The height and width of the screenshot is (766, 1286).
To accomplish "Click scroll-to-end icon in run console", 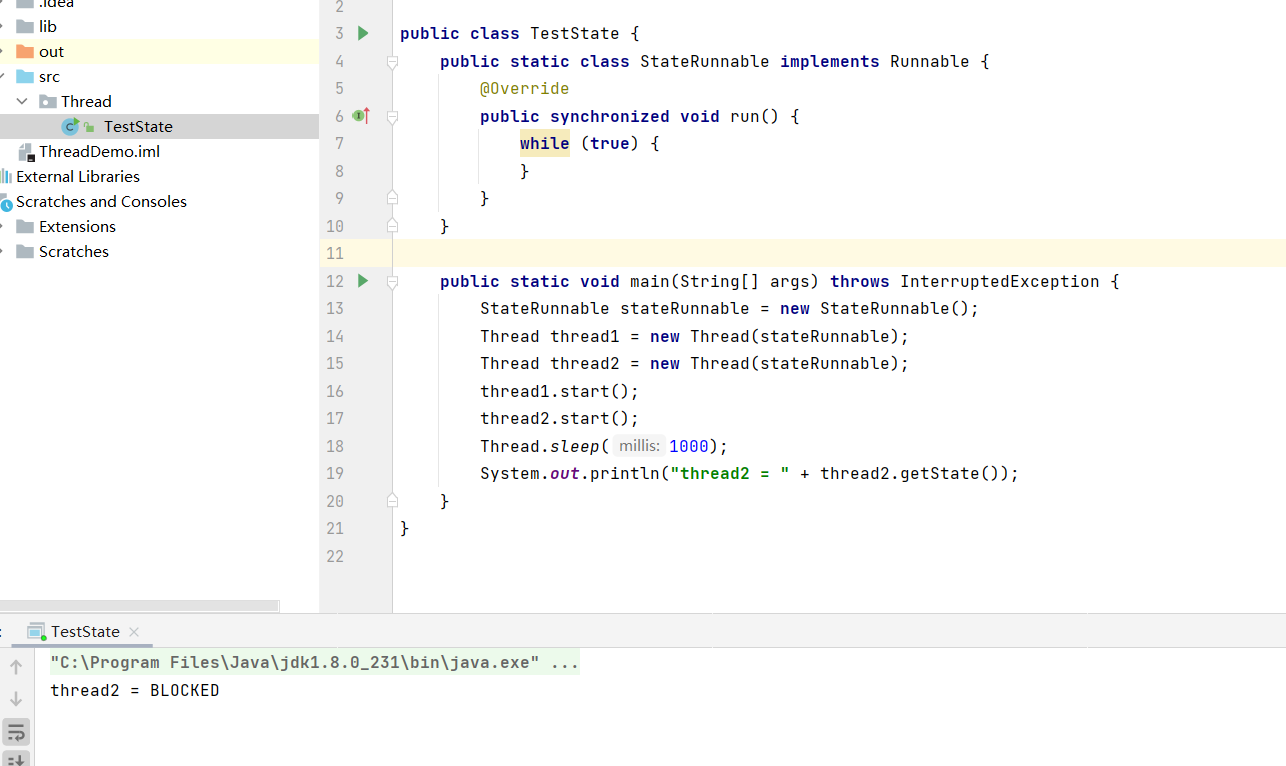I will (x=16, y=760).
